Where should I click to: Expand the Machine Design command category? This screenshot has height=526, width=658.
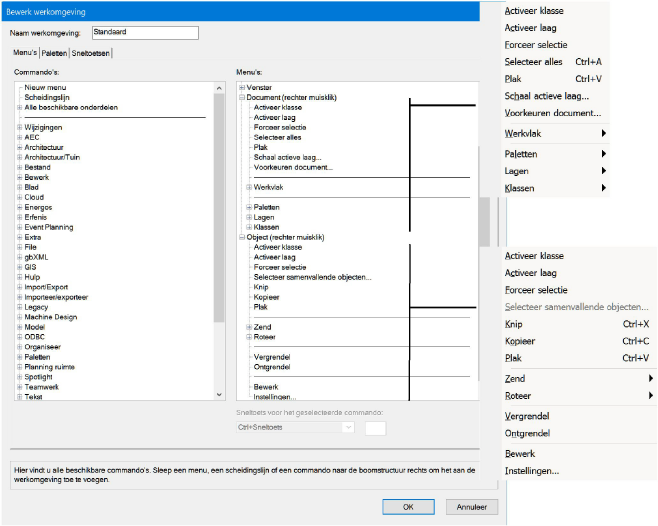coord(20,317)
